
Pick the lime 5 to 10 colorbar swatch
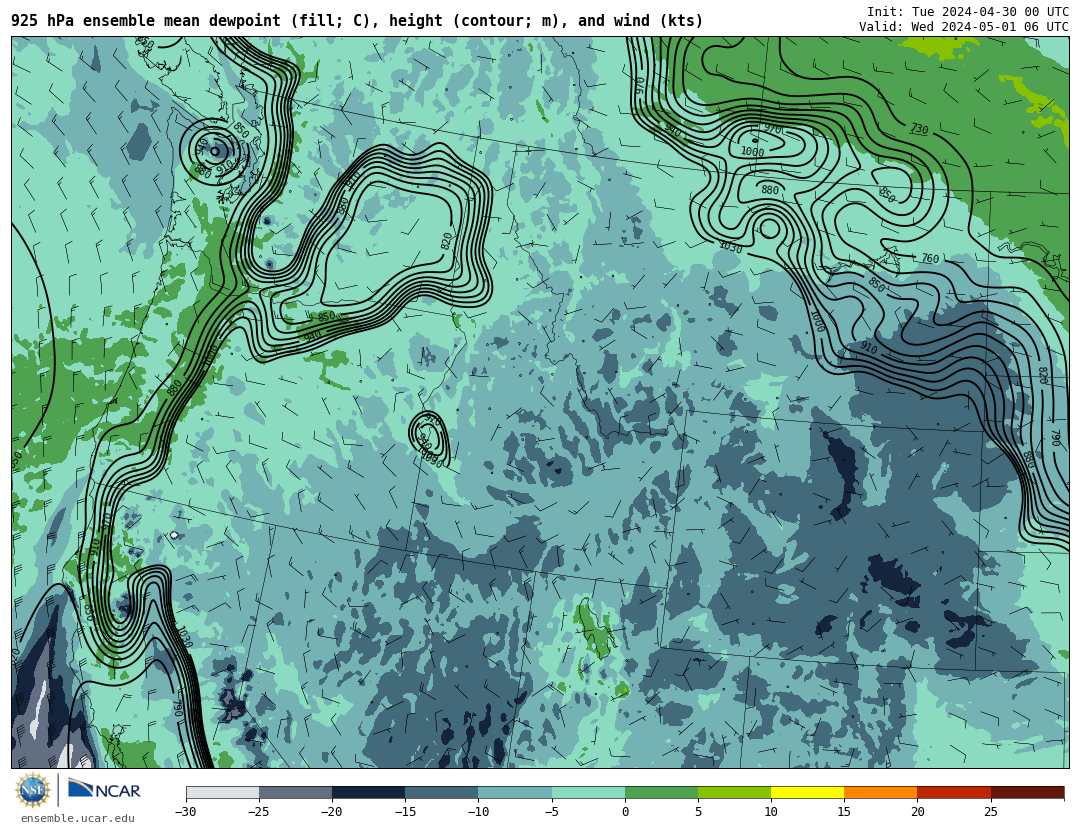point(734,792)
